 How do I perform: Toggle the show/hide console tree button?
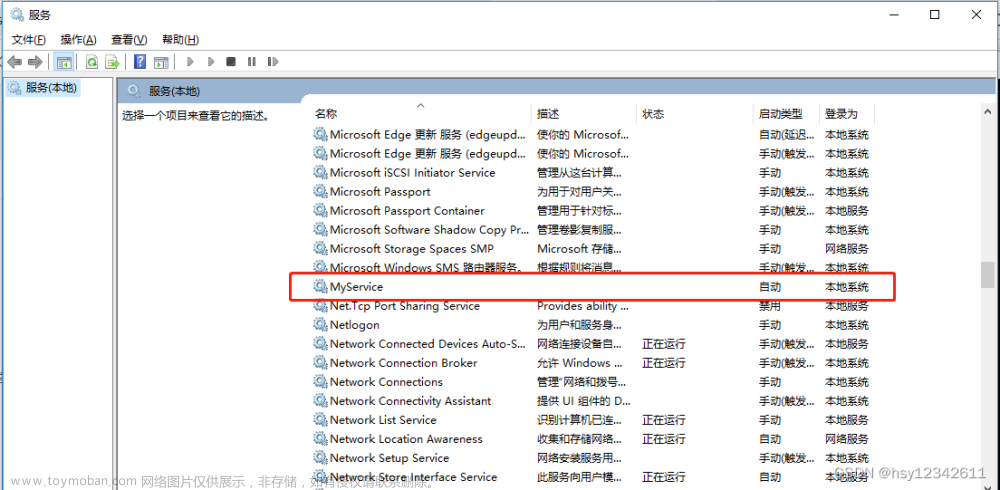click(64, 62)
